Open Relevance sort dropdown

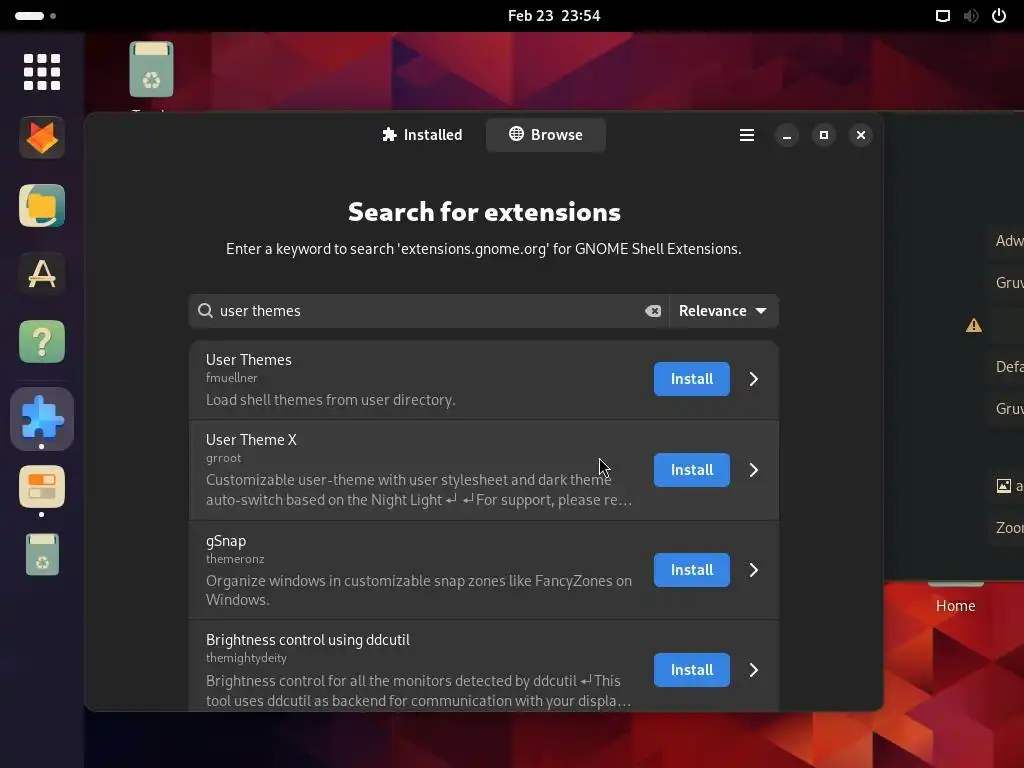tap(723, 311)
